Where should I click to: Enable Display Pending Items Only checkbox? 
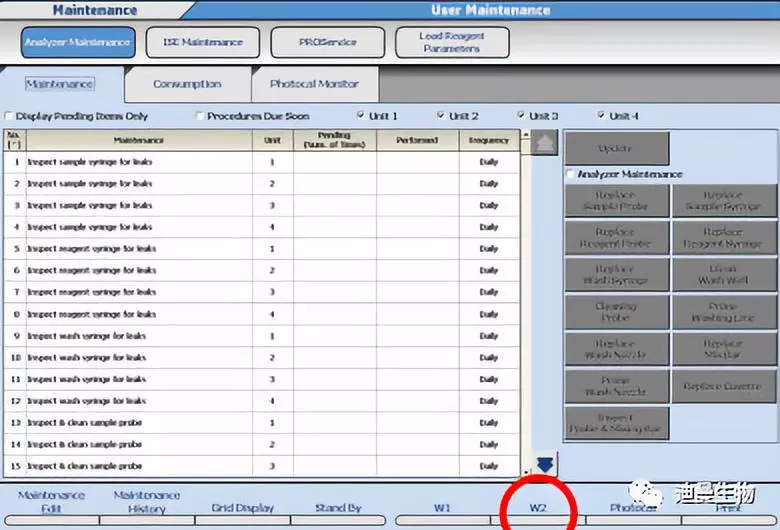pos(10,116)
